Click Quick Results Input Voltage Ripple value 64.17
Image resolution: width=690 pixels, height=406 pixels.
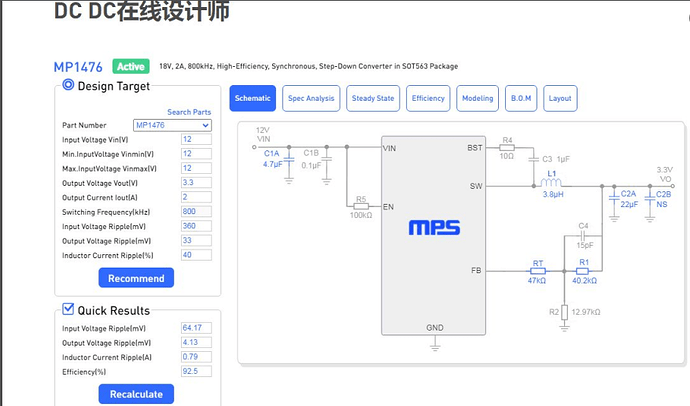(196, 328)
